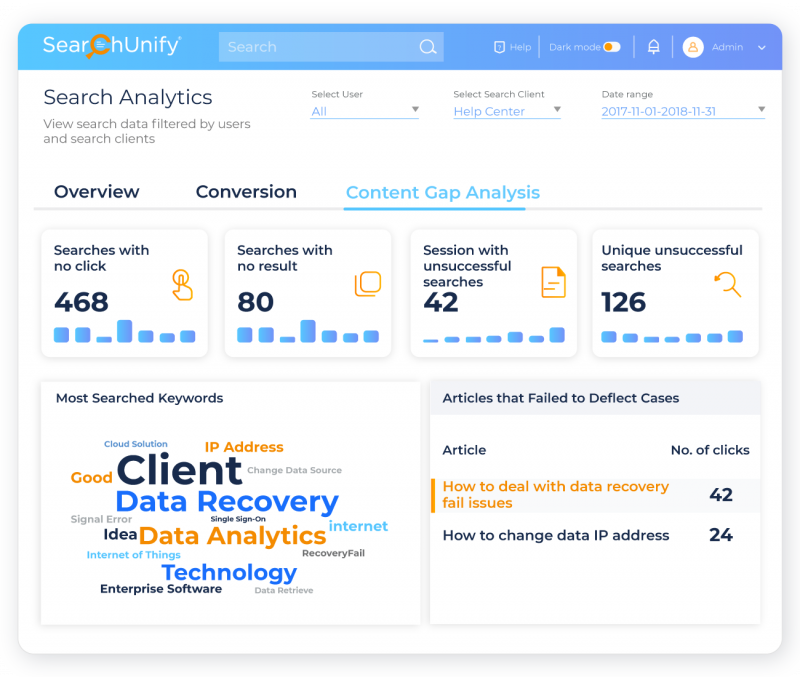Toggle the Dark mode switch
The width and height of the screenshot is (800, 677).
(612, 47)
